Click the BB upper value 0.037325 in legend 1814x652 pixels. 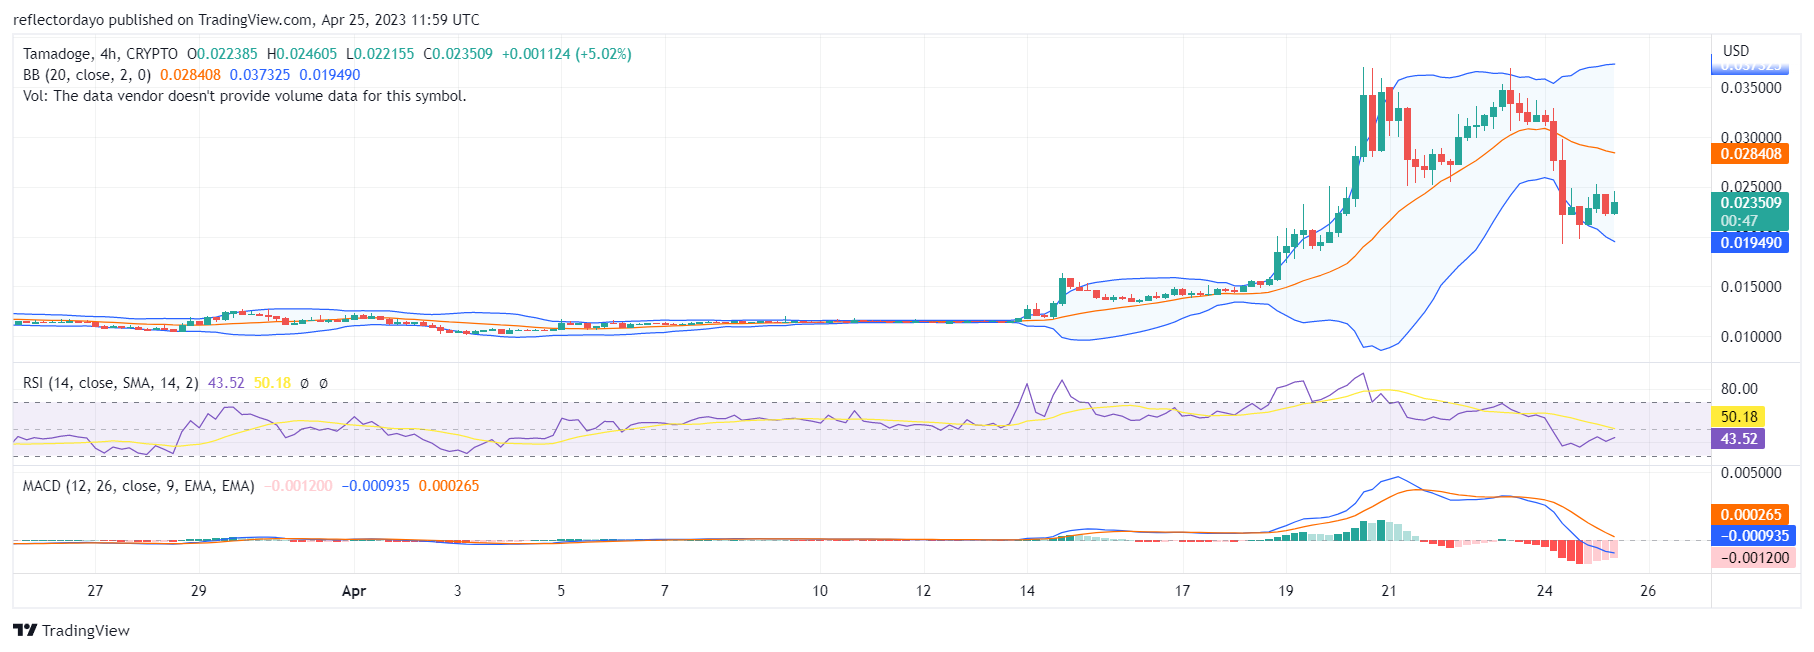[260, 75]
